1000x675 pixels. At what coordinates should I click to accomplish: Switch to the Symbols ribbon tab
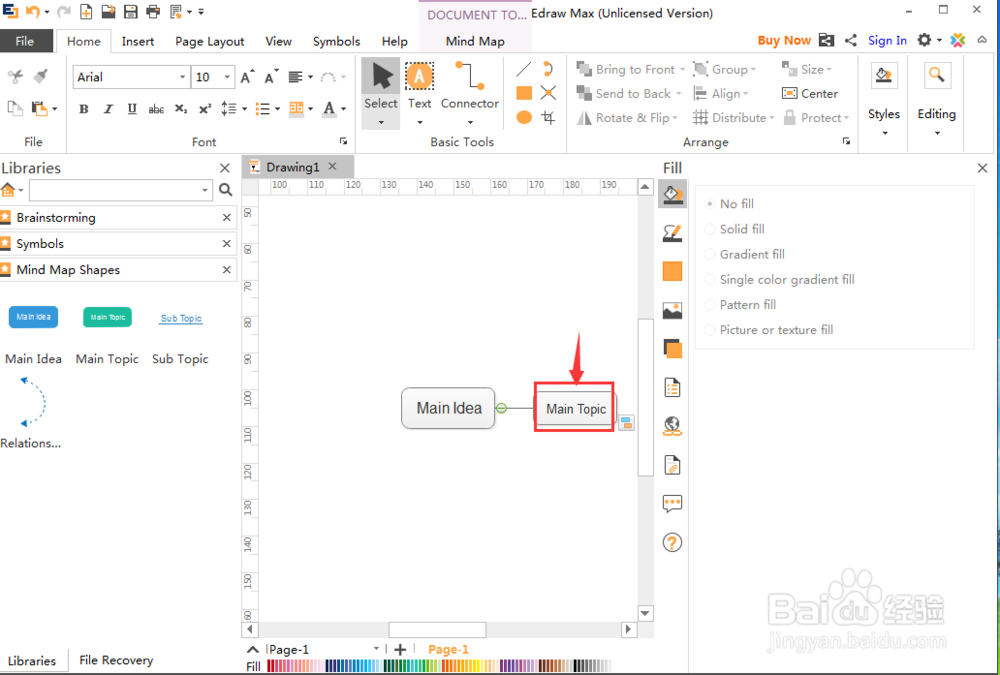336,41
